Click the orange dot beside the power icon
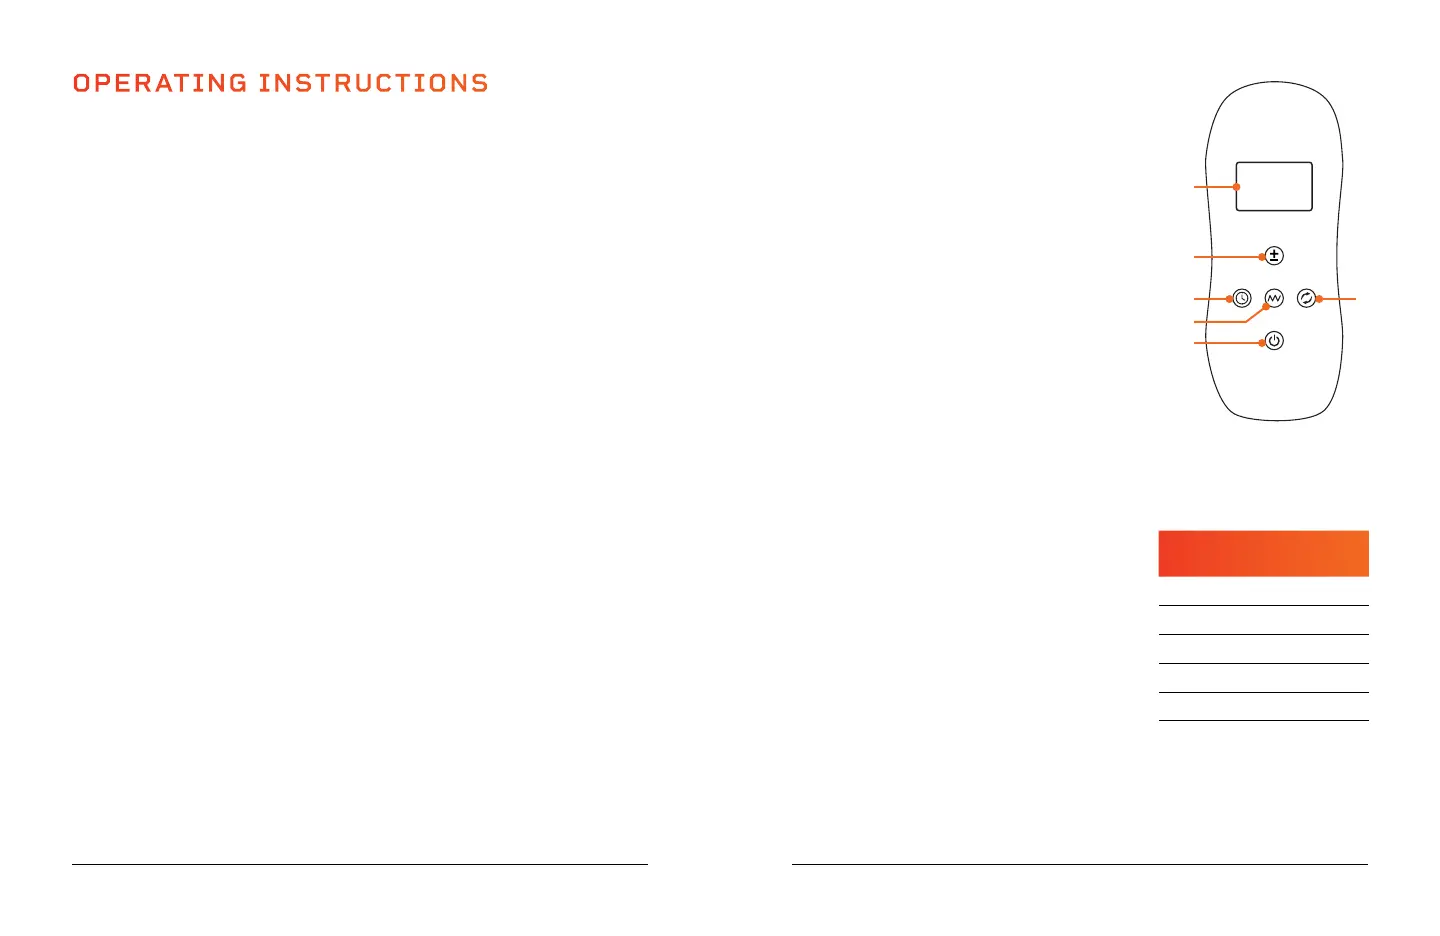 [1262, 343]
